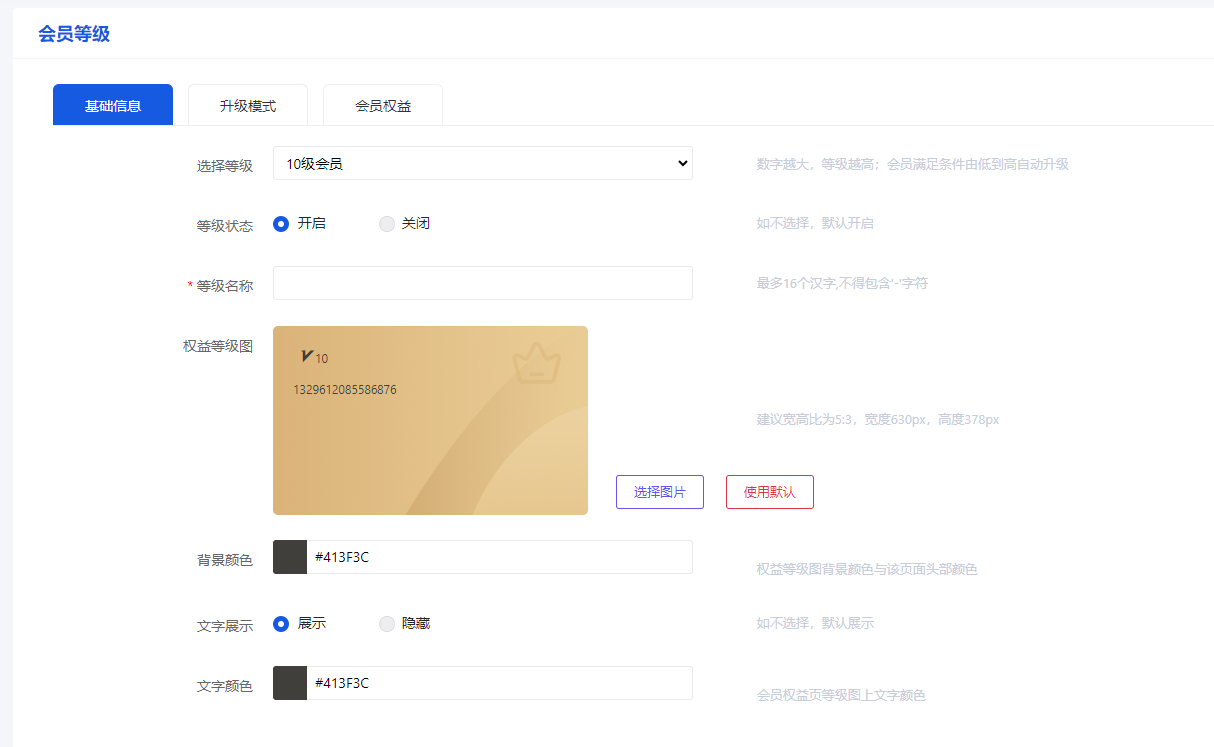1214x747 pixels.
Task: Select the 开启 status radio button
Action: [281, 224]
